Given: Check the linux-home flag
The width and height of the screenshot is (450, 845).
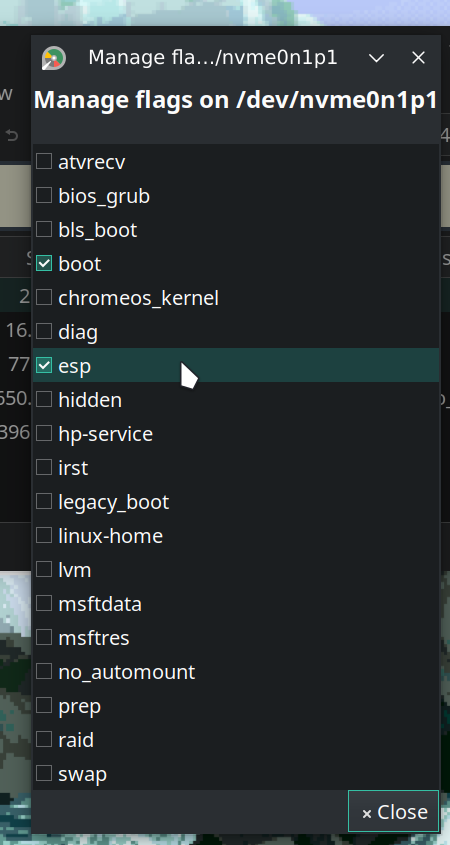Looking at the screenshot, I should pyautogui.click(x=44, y=535).
